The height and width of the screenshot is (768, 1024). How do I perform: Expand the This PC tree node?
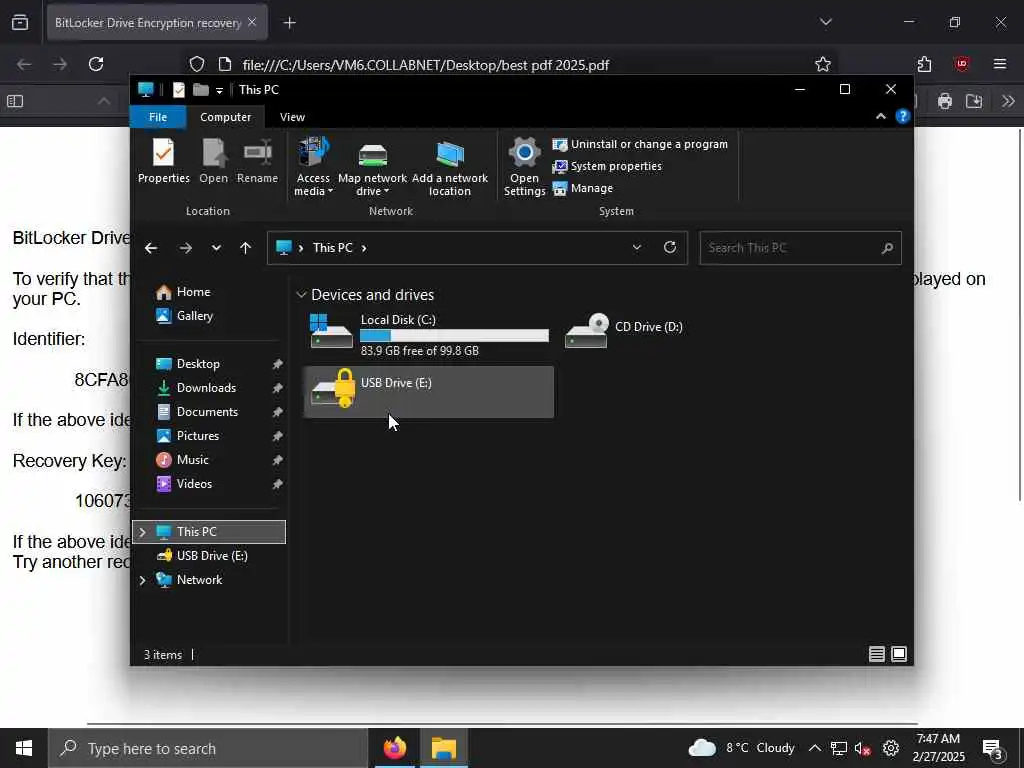point(142,532)
